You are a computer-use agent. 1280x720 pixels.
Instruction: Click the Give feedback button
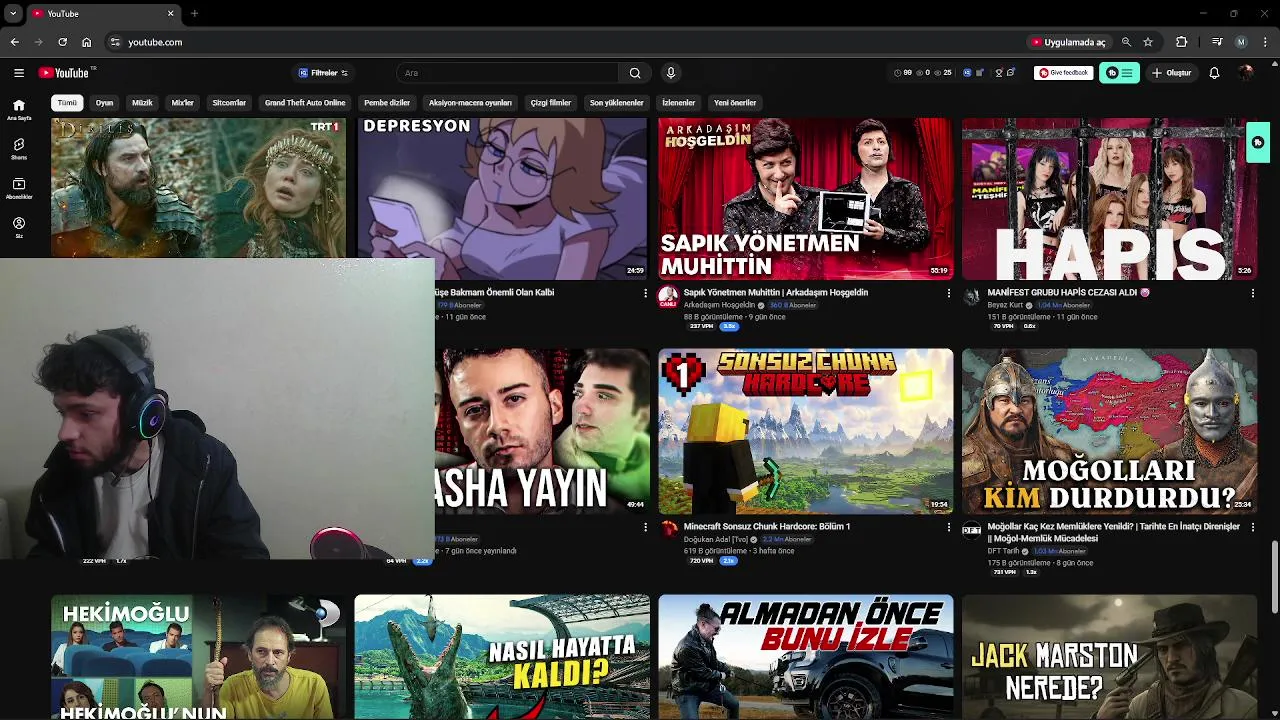tap(1064, 73)
